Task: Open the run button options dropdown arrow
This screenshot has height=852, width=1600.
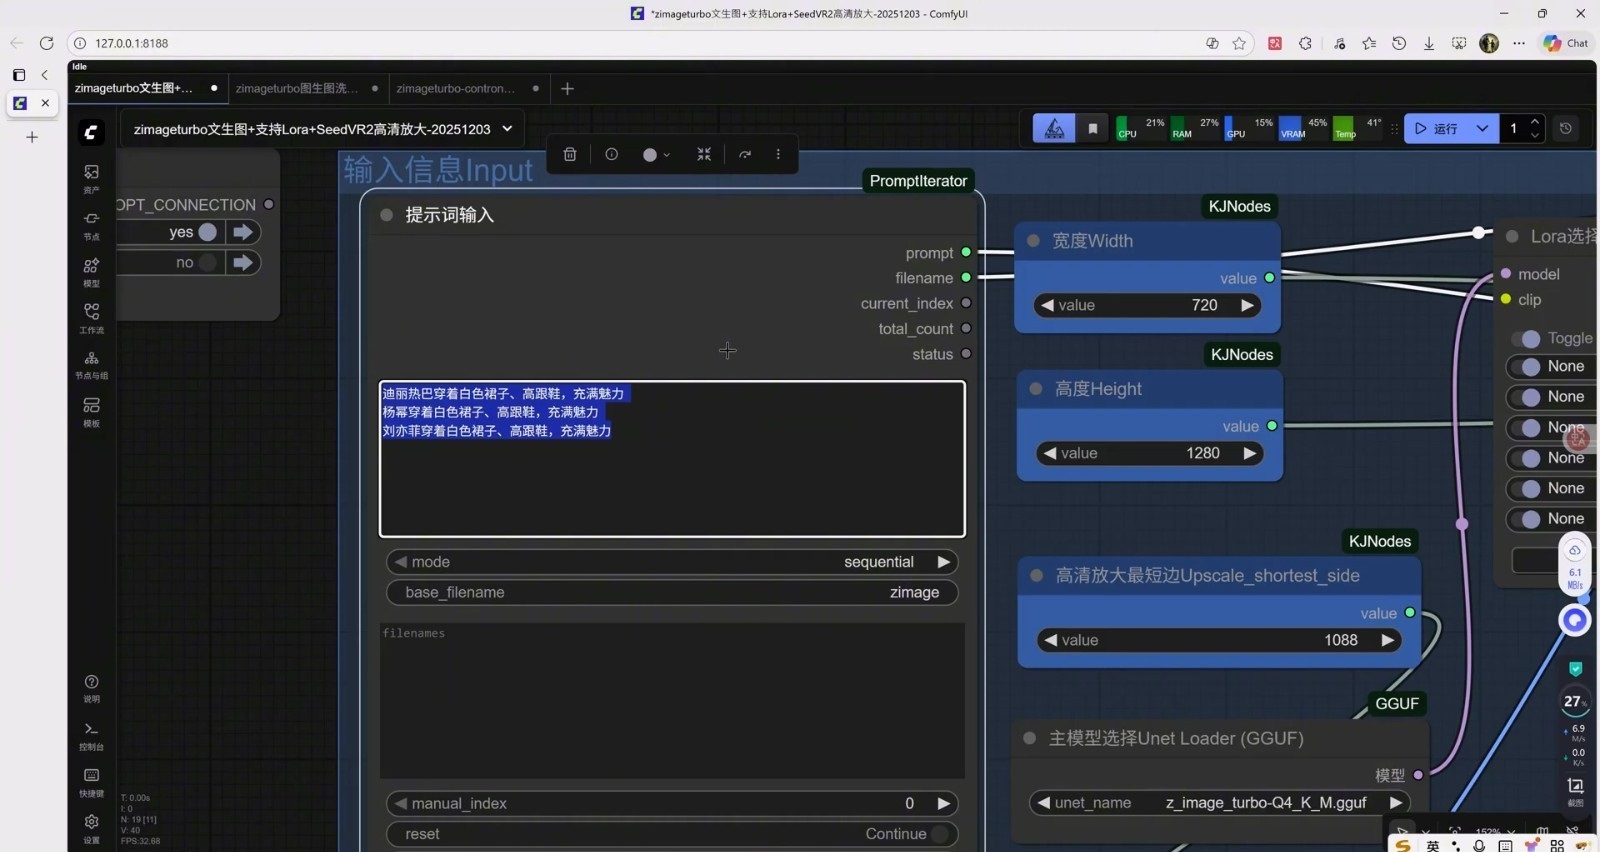Action: (1482, 128)
